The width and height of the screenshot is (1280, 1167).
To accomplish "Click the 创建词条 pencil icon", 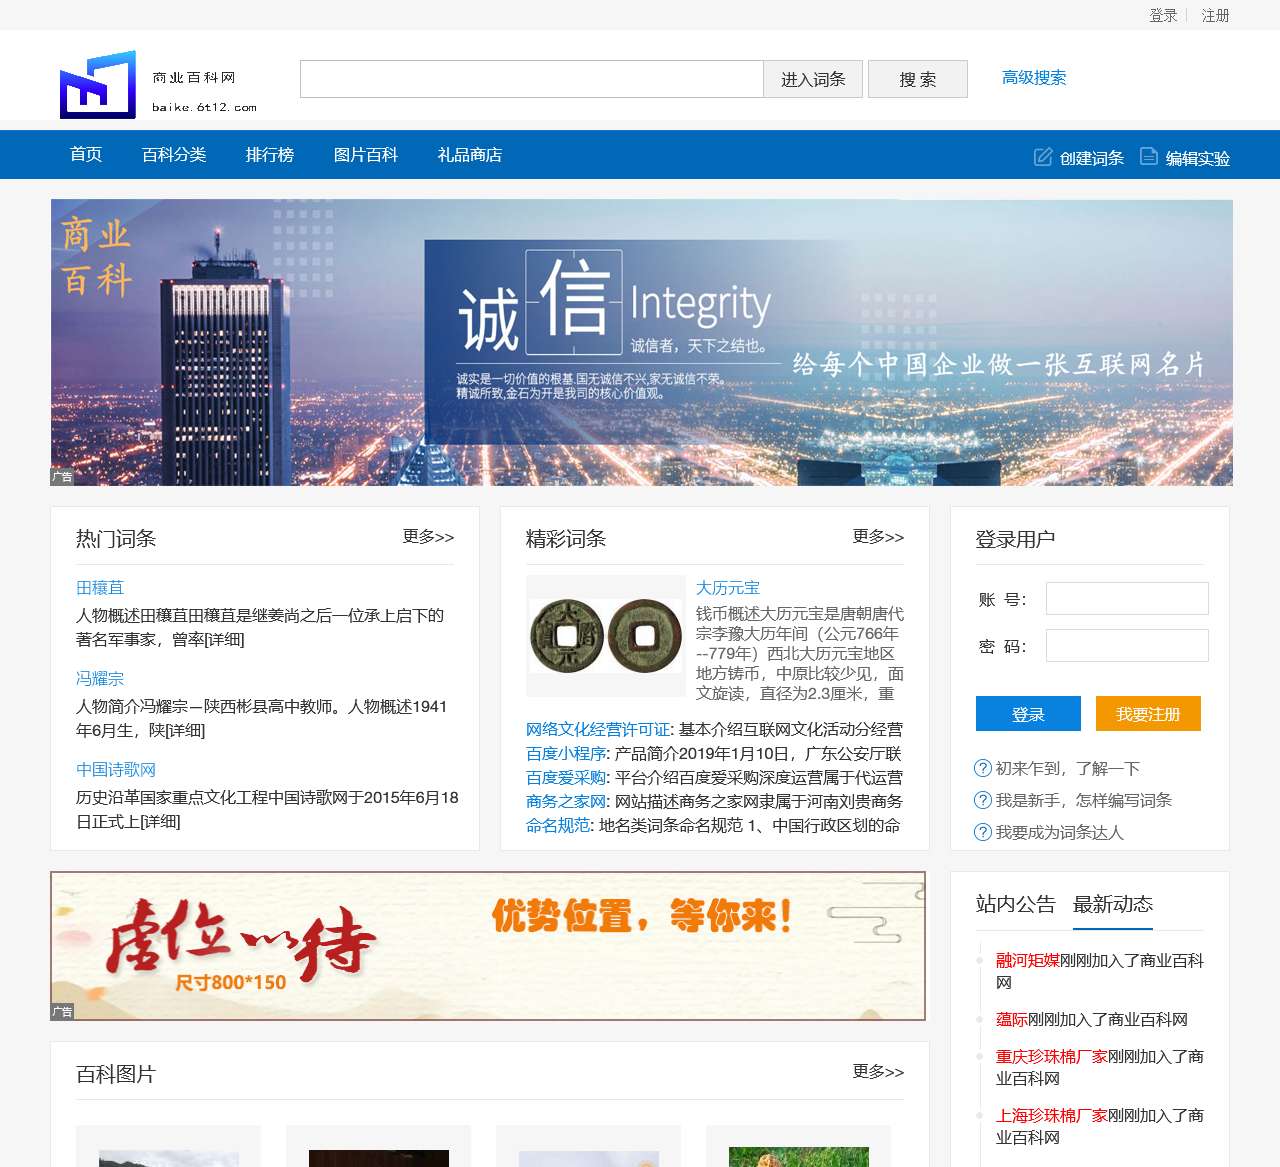I will pyautogui.click(x=1043, y=157).
